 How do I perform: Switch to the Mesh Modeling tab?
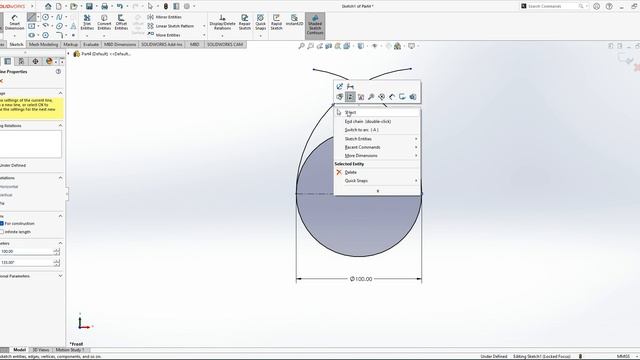point(43,44)
